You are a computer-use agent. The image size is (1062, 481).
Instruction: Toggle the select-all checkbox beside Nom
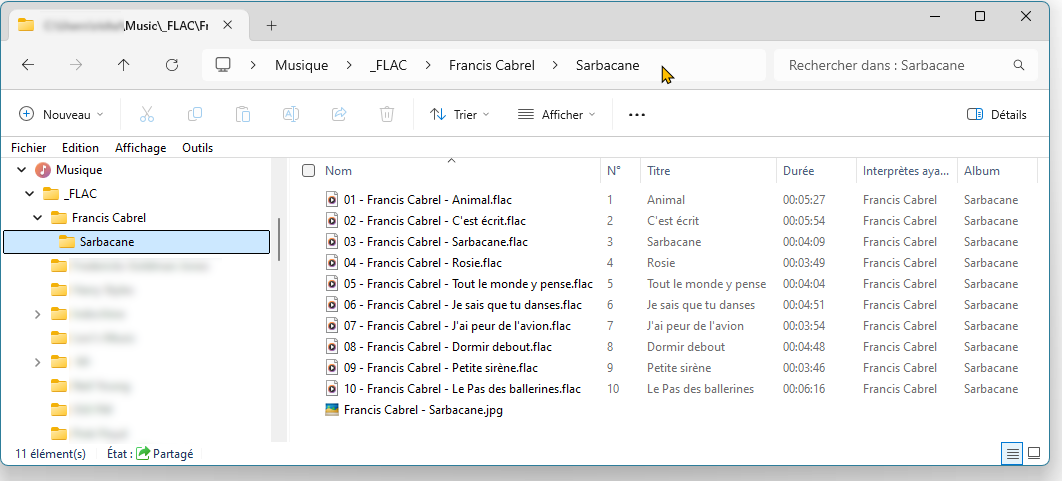308,171
